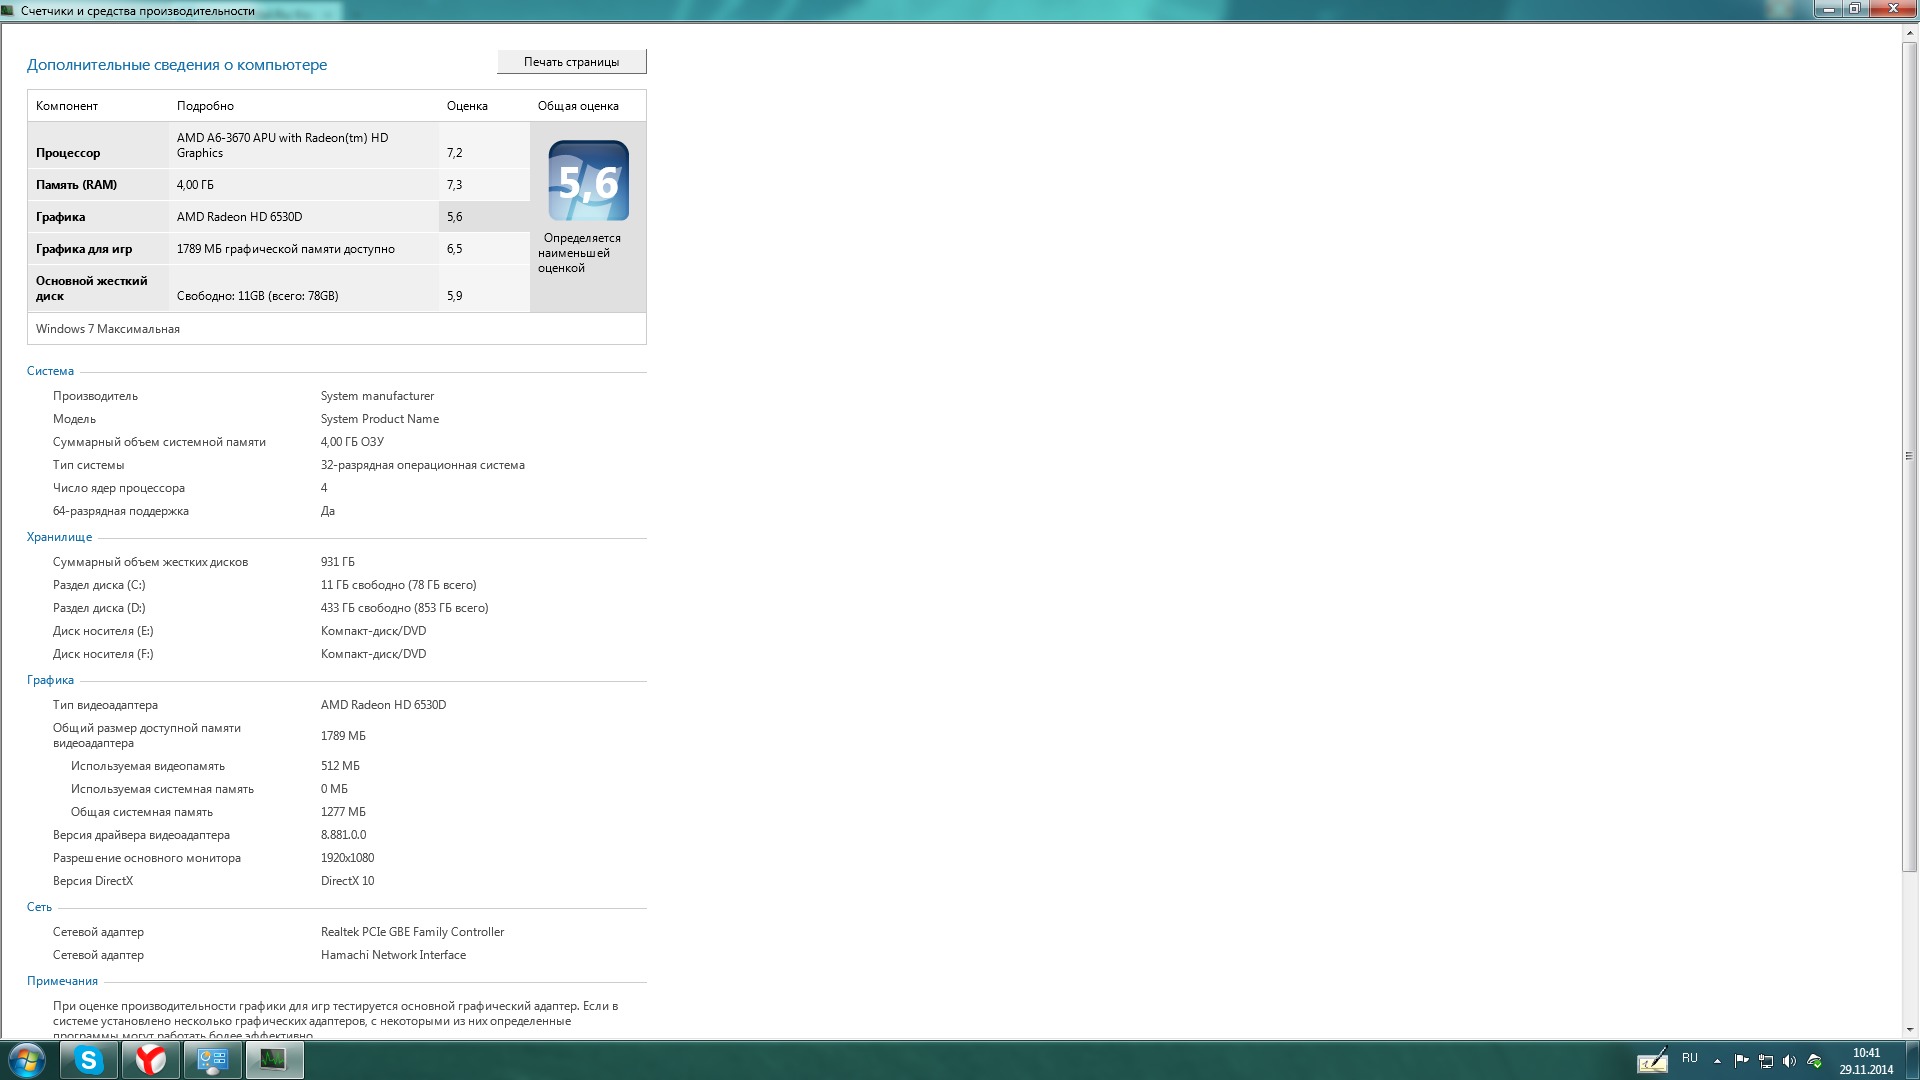Screen dimensions: 1920x1080
Task: Click the 7,2 processor score
Action: pyautogui.click(x=454, y=153)
